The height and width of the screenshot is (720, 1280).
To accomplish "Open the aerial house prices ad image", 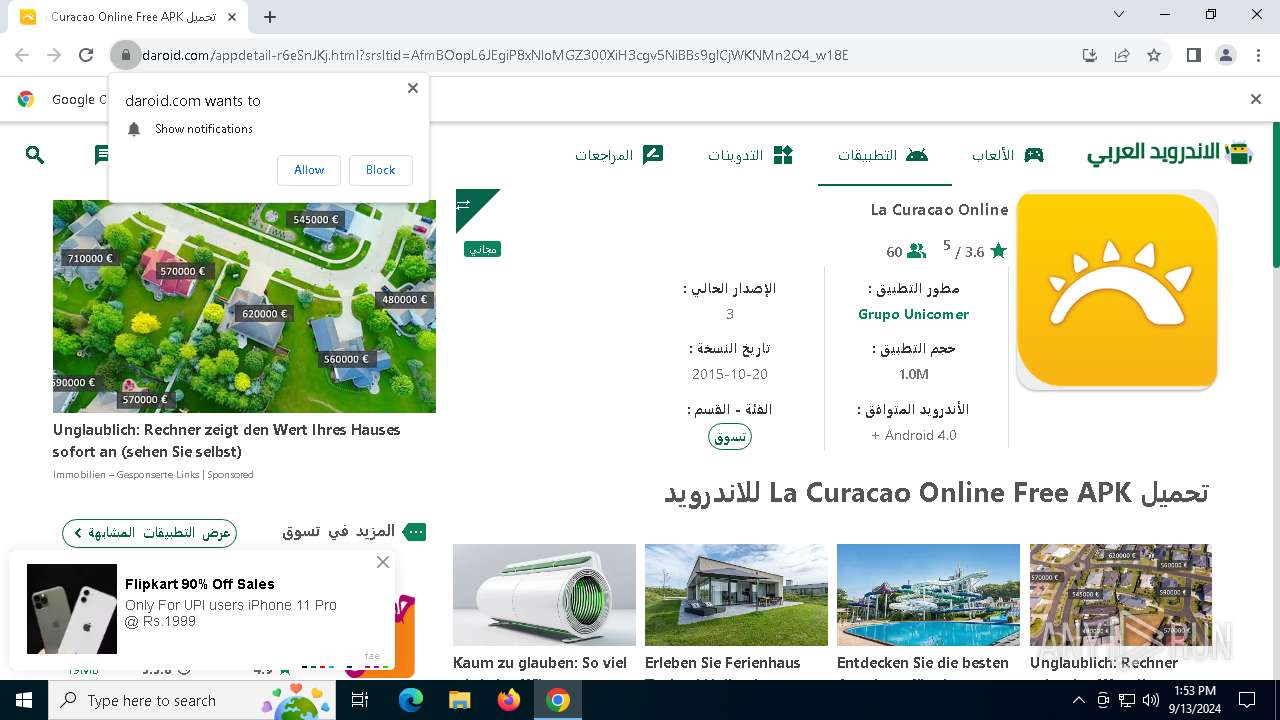I will [244, 306].
